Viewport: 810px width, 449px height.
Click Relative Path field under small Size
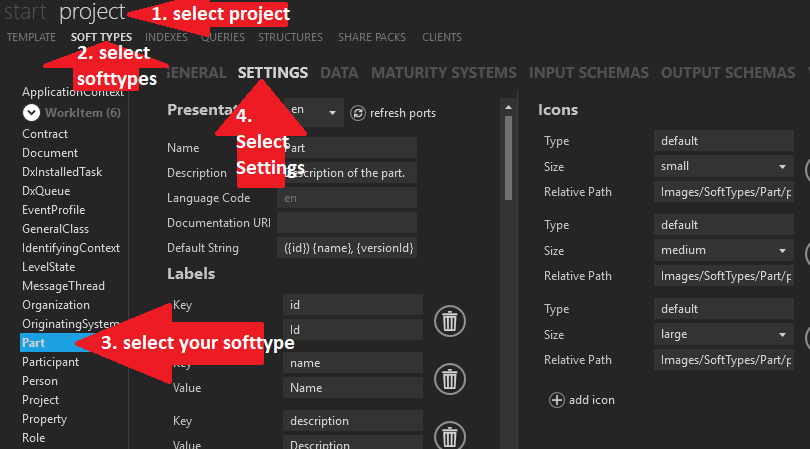point(723,192)
